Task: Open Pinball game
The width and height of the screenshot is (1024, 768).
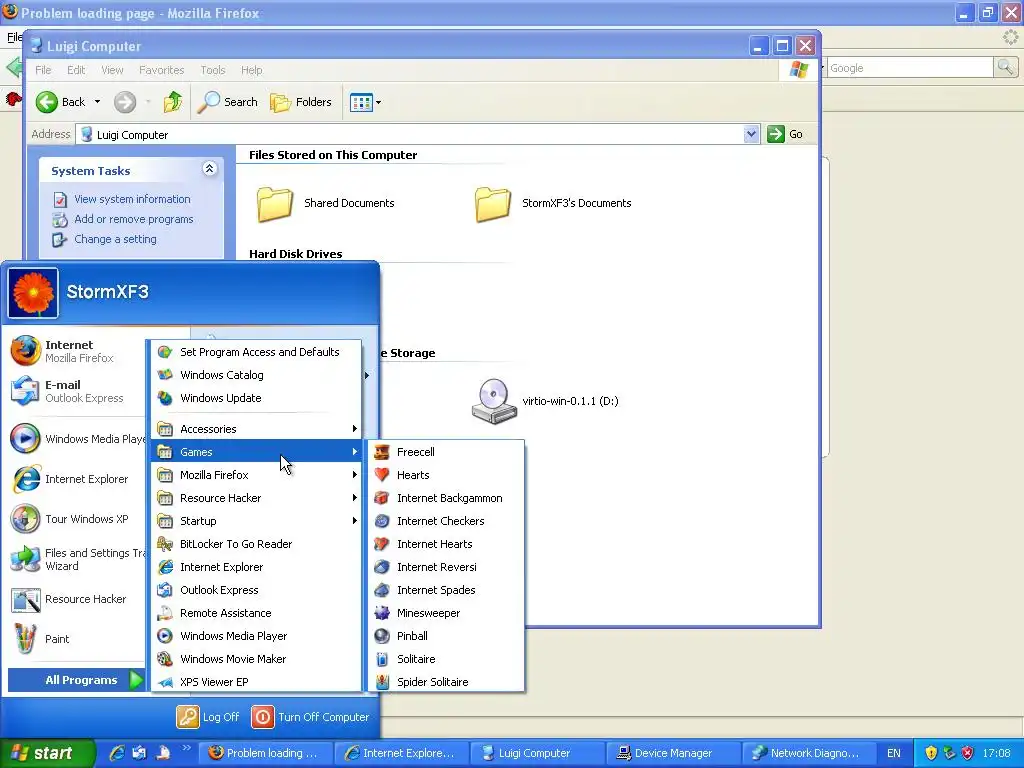Action: click(x=447, y=636)
